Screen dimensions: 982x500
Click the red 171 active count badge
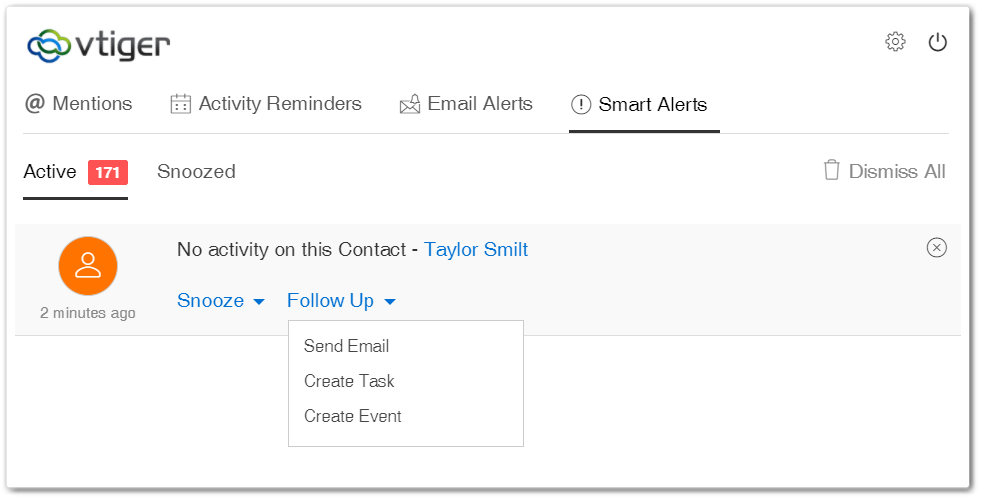[x=108, y=172]
